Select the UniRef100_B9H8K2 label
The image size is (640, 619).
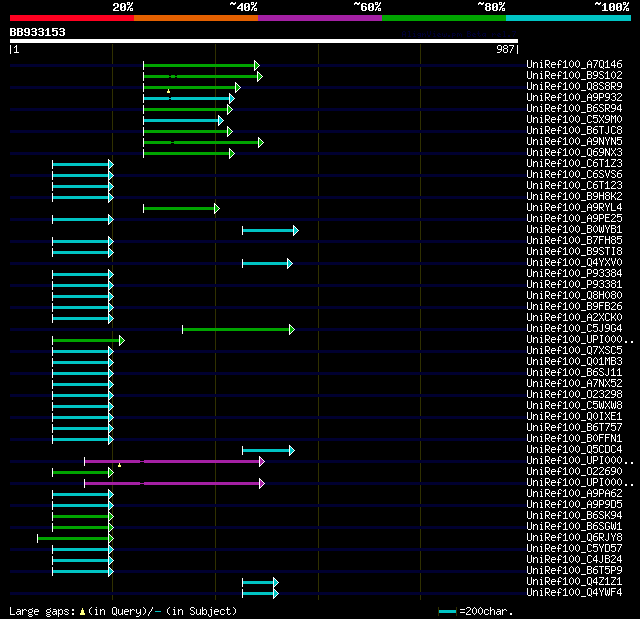[x=574, y=197]
